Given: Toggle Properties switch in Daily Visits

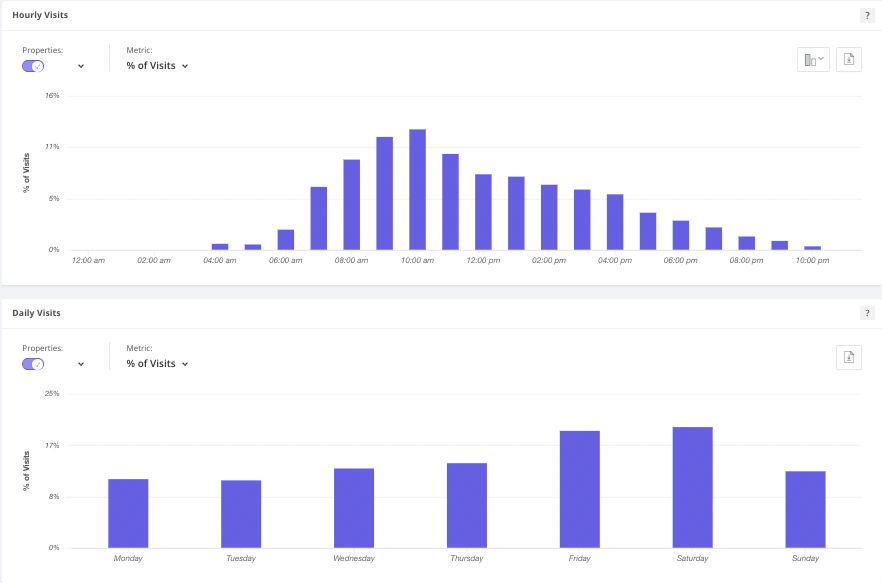Looking at the screenshot, I should click(x=32, y=364).
